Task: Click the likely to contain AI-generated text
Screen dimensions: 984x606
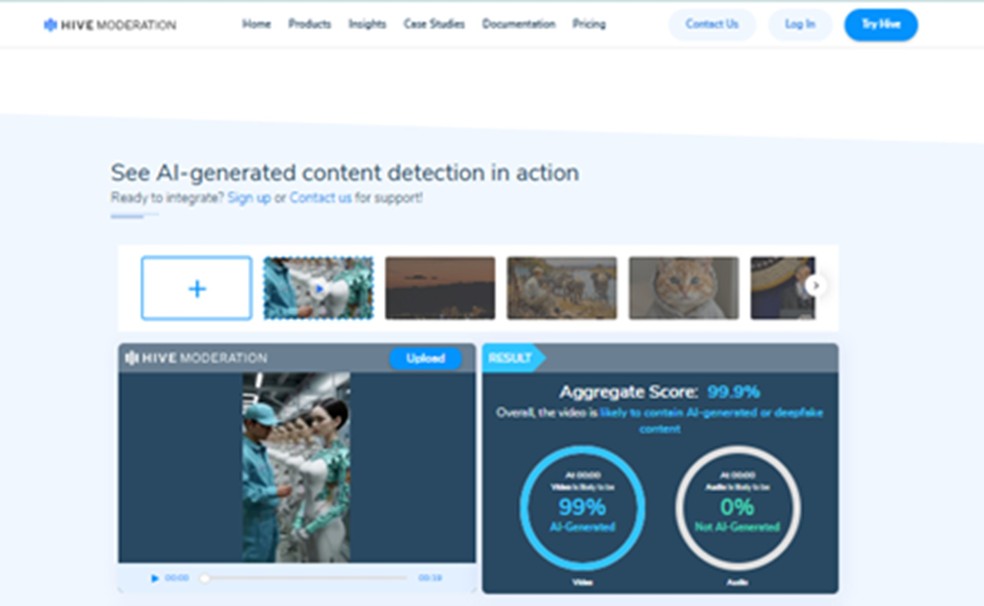Action: pyautogui.click(x=711, y=420)
